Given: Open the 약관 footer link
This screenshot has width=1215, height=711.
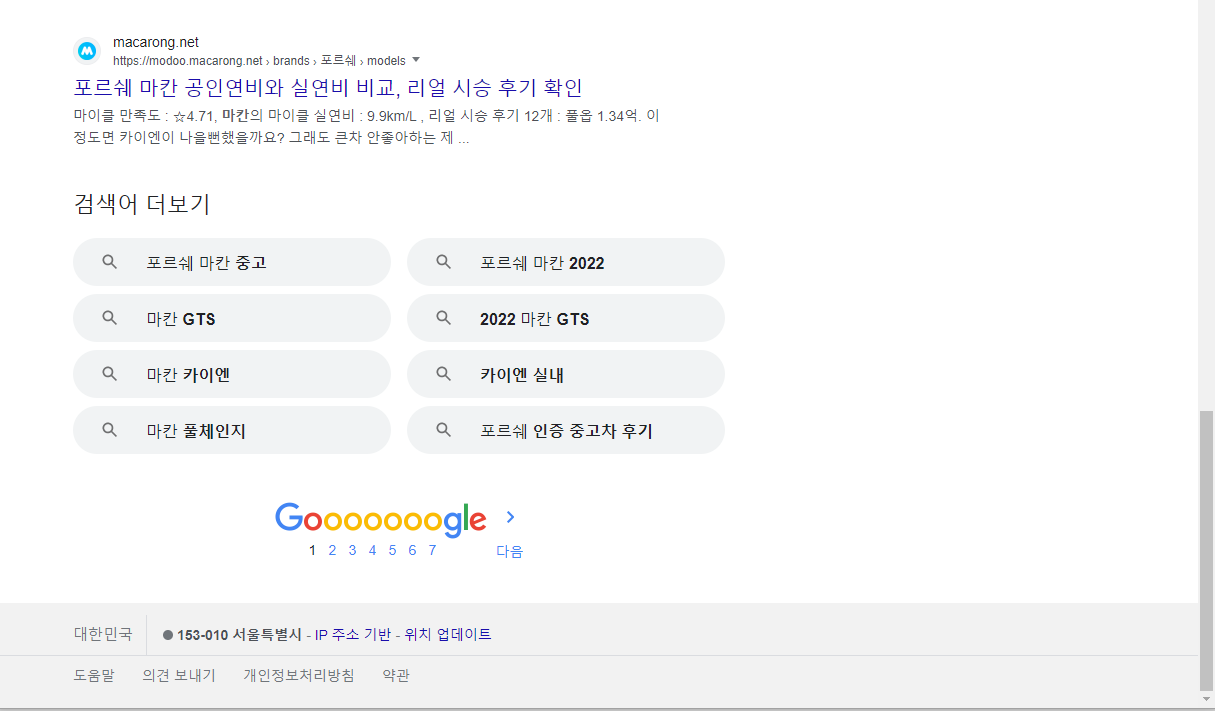Looking at the screenshot, I should point(396,675).
